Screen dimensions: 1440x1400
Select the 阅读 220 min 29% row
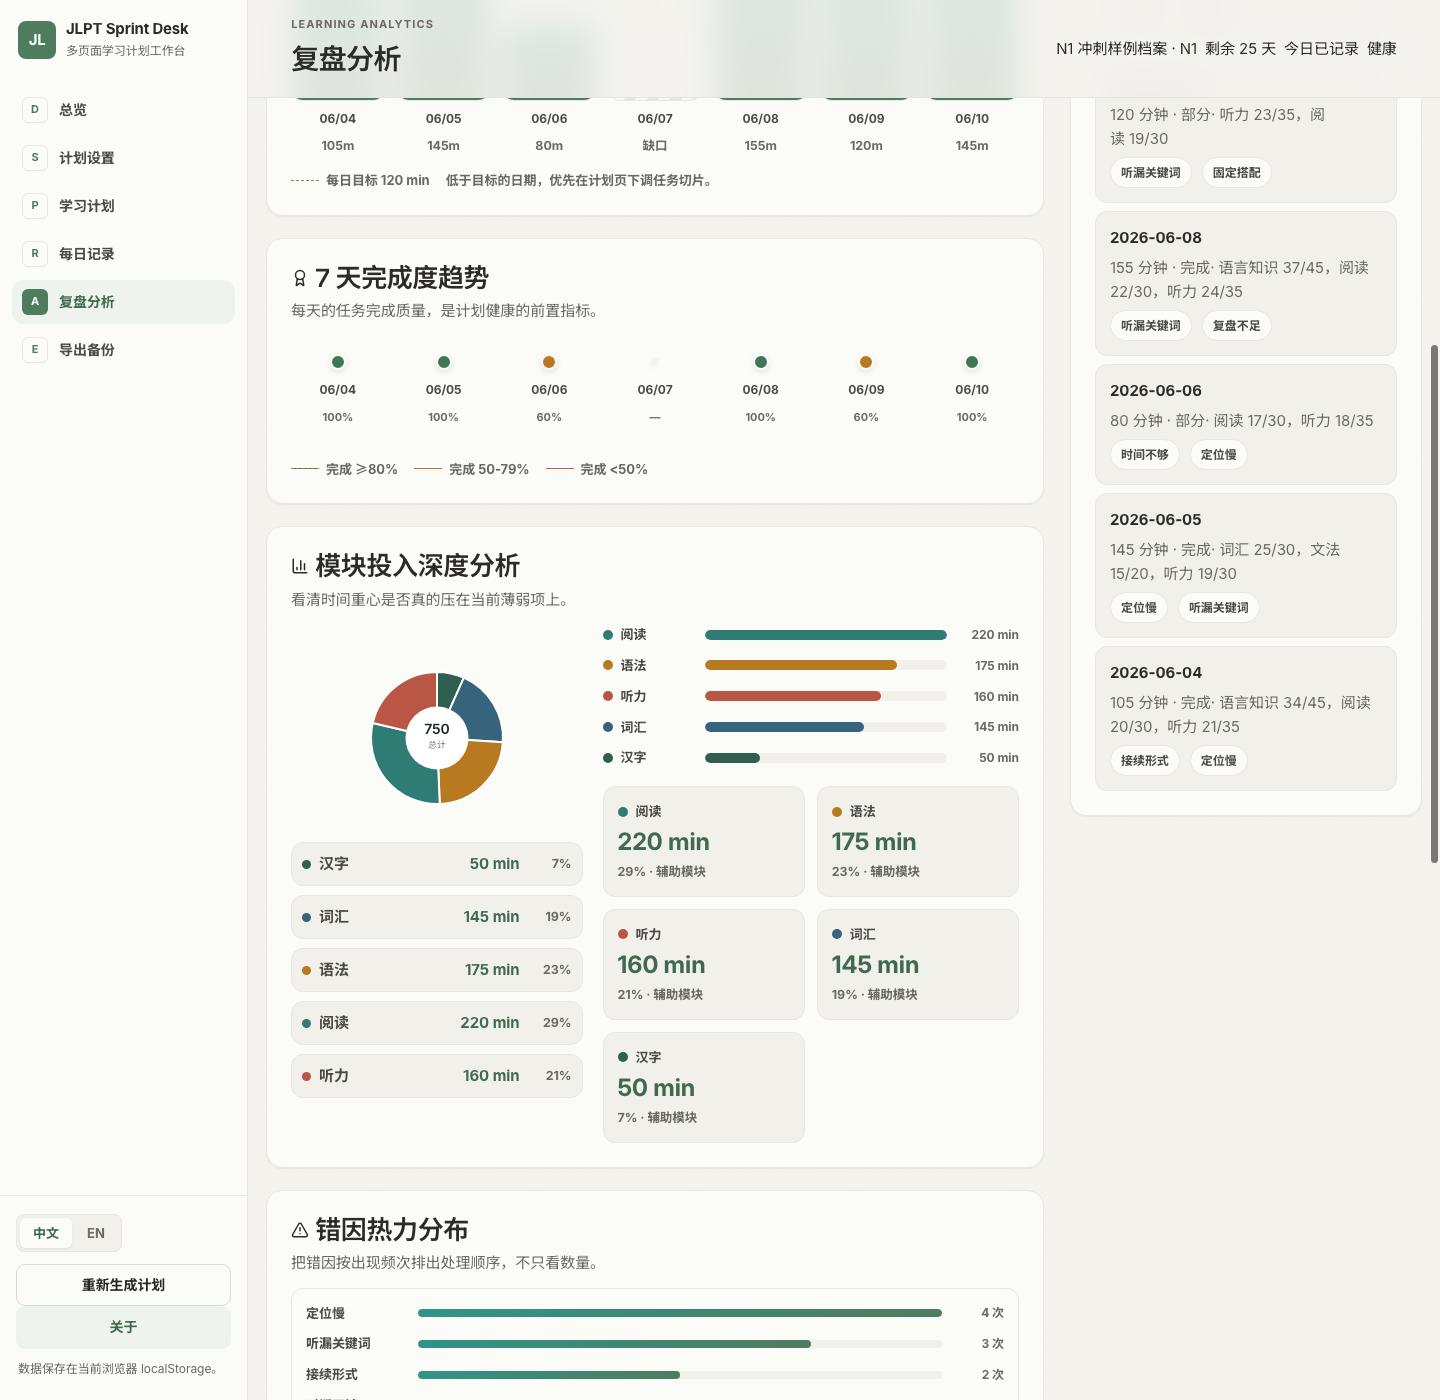[437, 1023]
